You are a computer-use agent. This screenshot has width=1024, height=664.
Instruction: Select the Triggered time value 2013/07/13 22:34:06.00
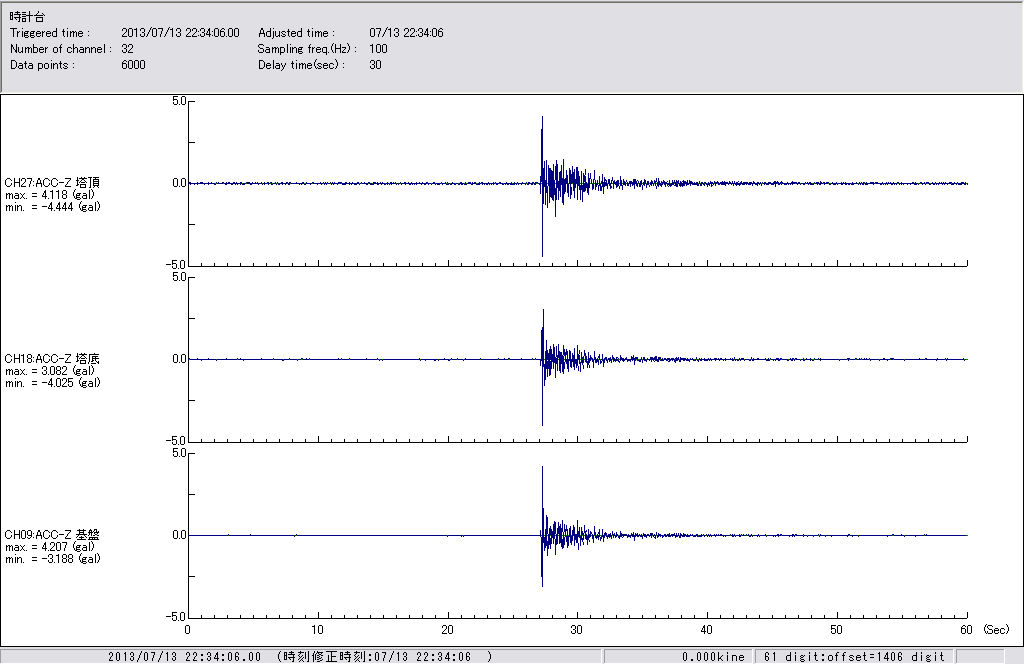tap(187, 33)
